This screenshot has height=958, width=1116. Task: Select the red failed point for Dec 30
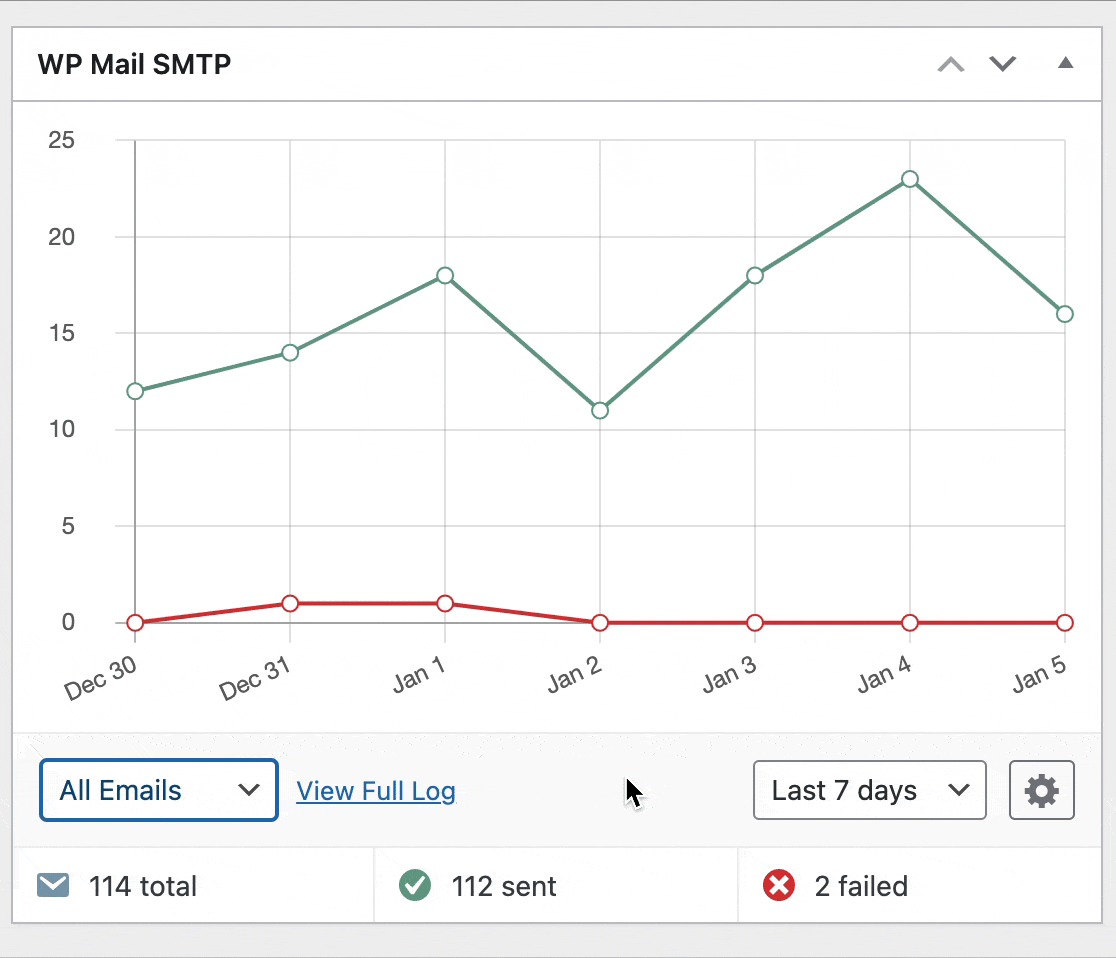tap(135, 623)
